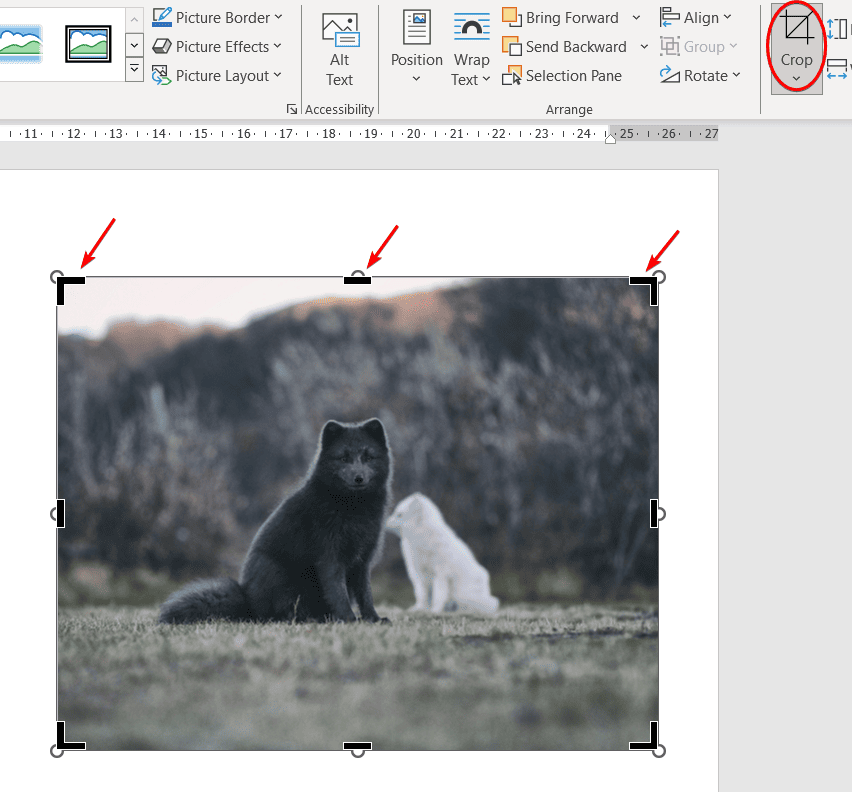Expand the picture styles gallery
The image size is (852, 792).
(x=135, y=69)
